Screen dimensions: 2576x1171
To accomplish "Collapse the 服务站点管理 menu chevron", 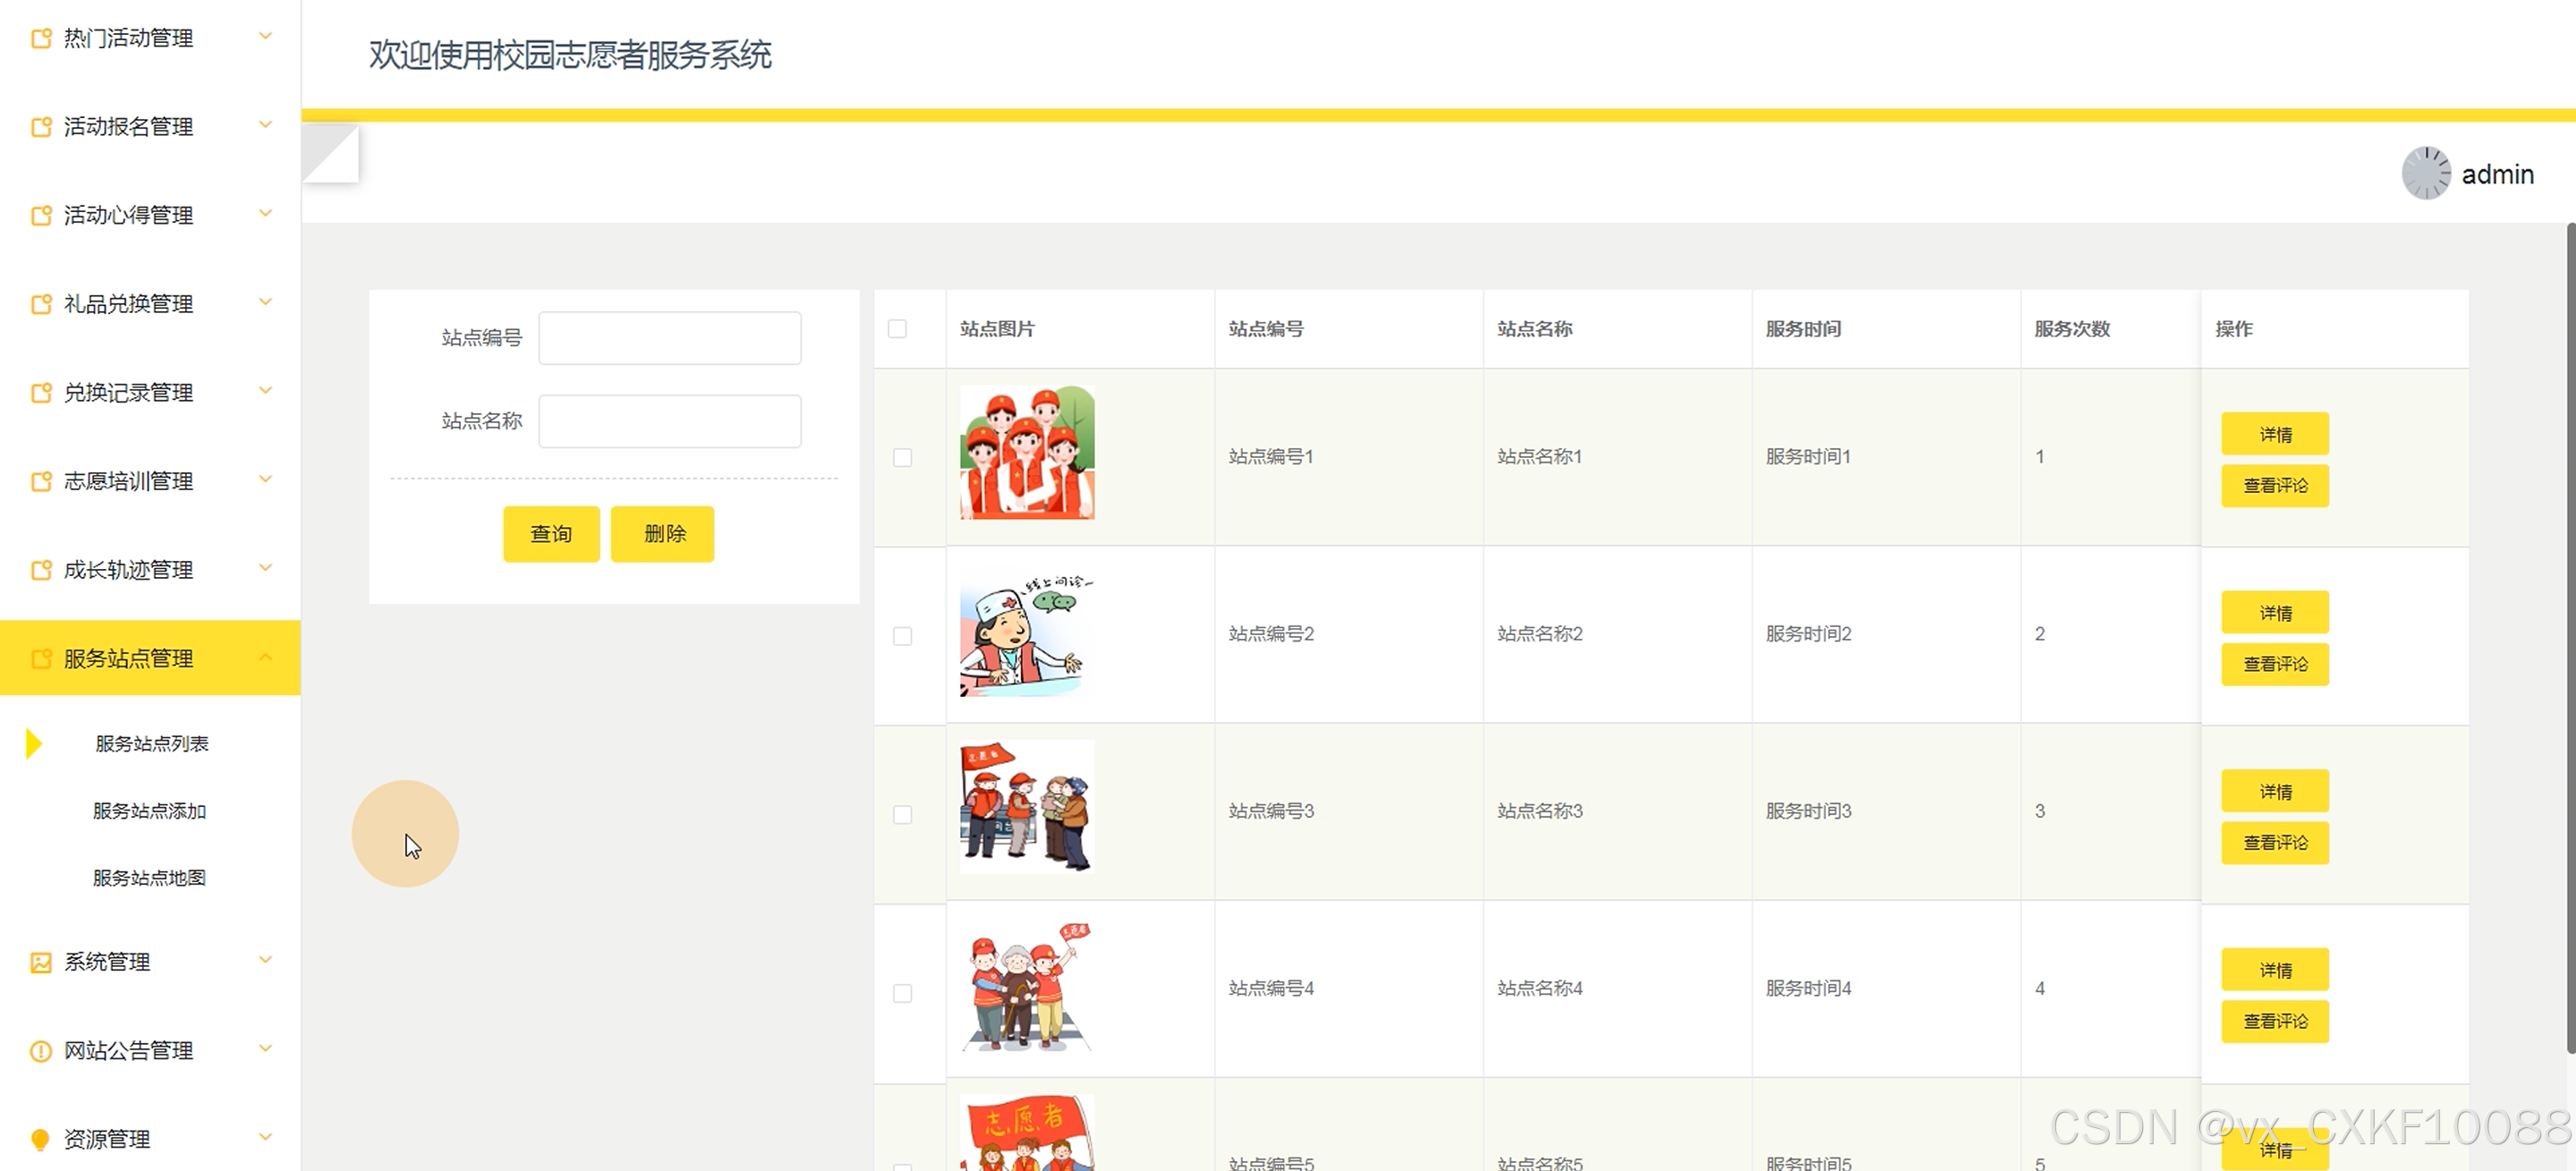I will (266, 657).
